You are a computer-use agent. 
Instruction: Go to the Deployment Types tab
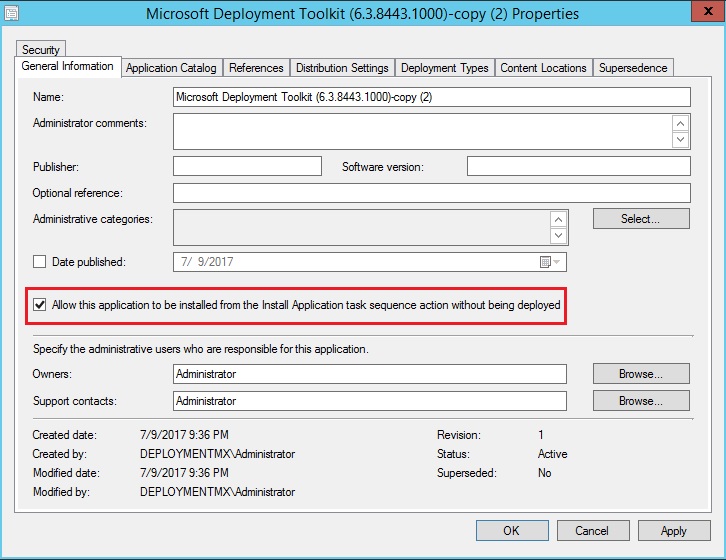pos(444,68)
